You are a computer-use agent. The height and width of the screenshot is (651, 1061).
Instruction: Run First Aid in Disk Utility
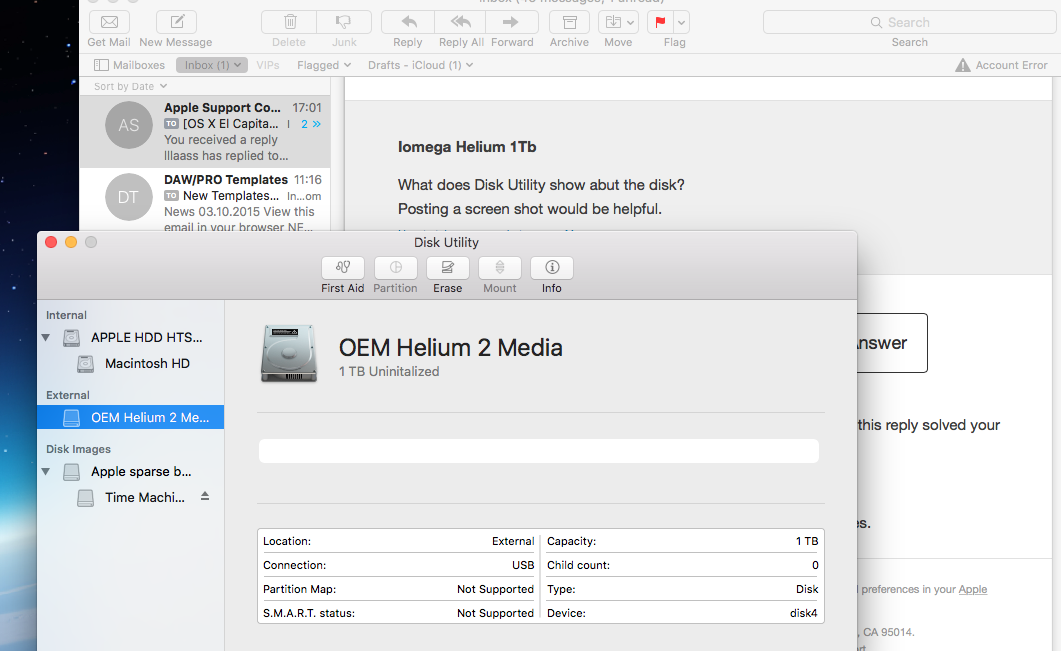343,268
